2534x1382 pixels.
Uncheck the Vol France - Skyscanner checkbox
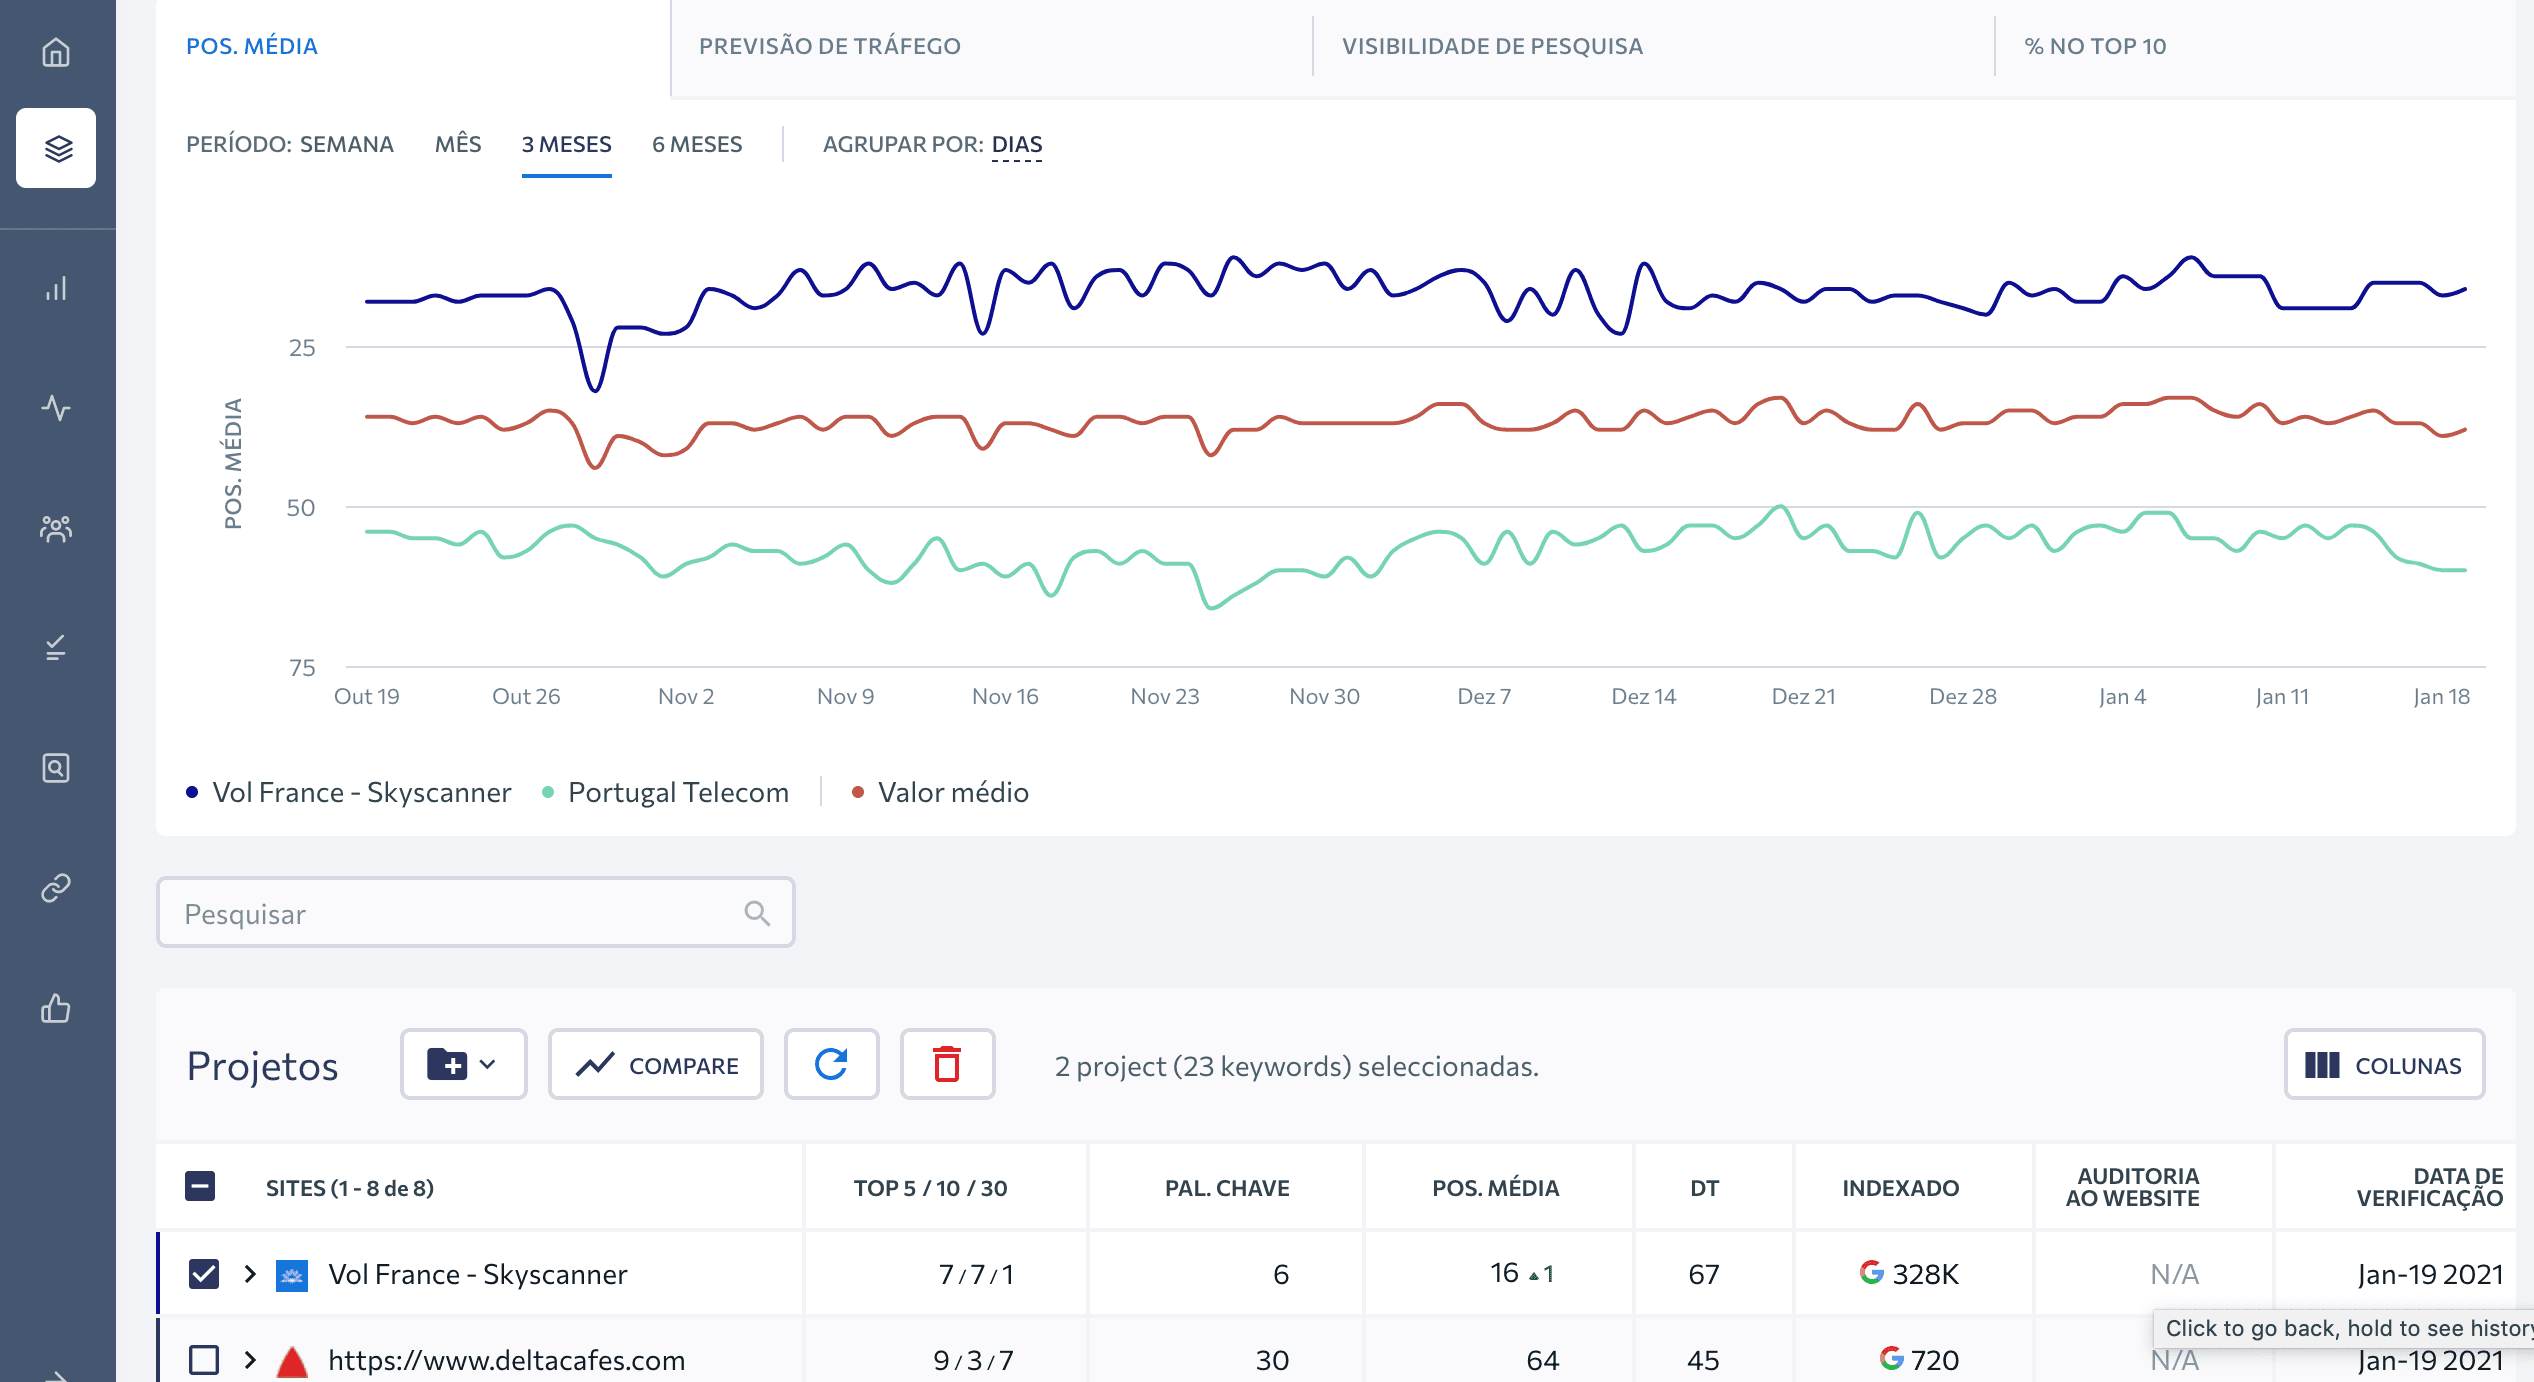pos(204,1274)
